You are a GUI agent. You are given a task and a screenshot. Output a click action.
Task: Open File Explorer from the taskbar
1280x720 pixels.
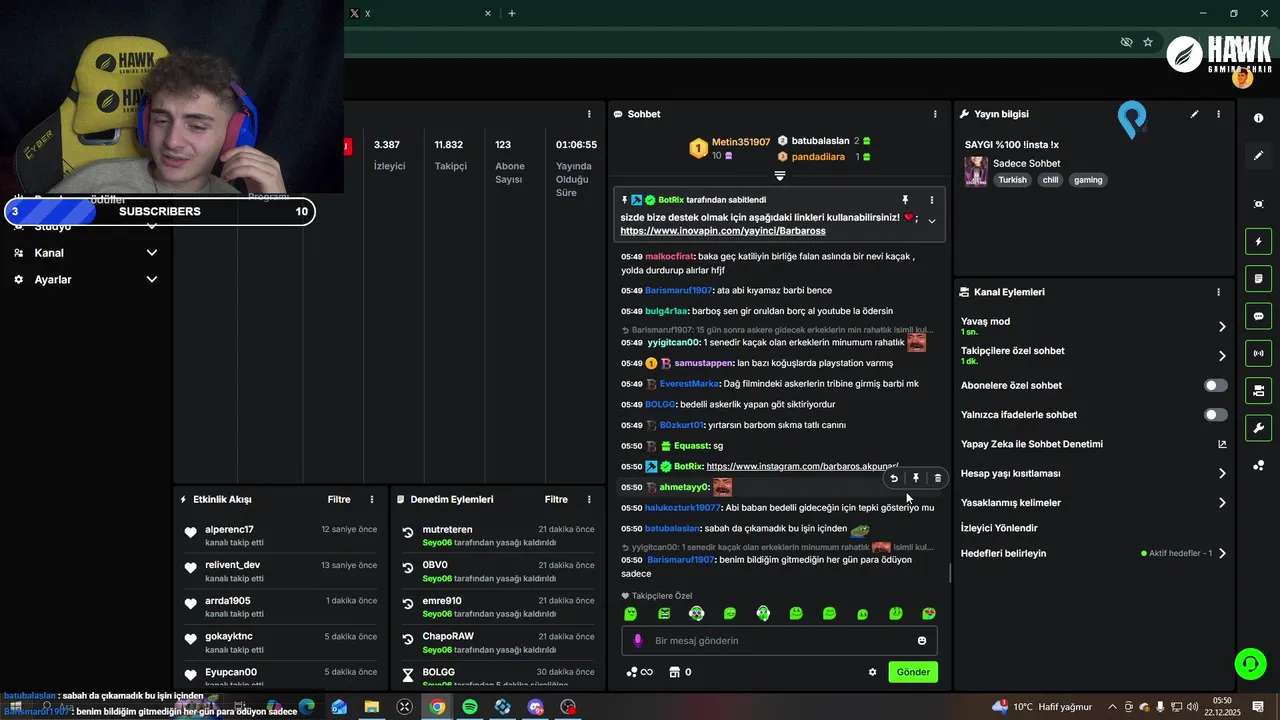(x=372, y=707)
